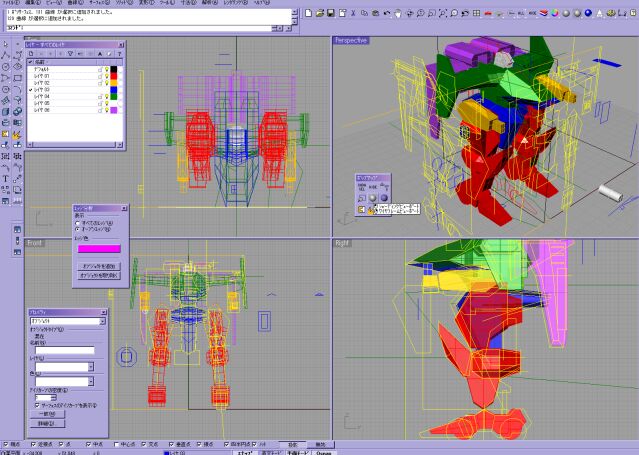This screenshot has height=455, width=639.
Task: Open the object type dropdown atop Properties panel
Action: (x=102, y=321)
